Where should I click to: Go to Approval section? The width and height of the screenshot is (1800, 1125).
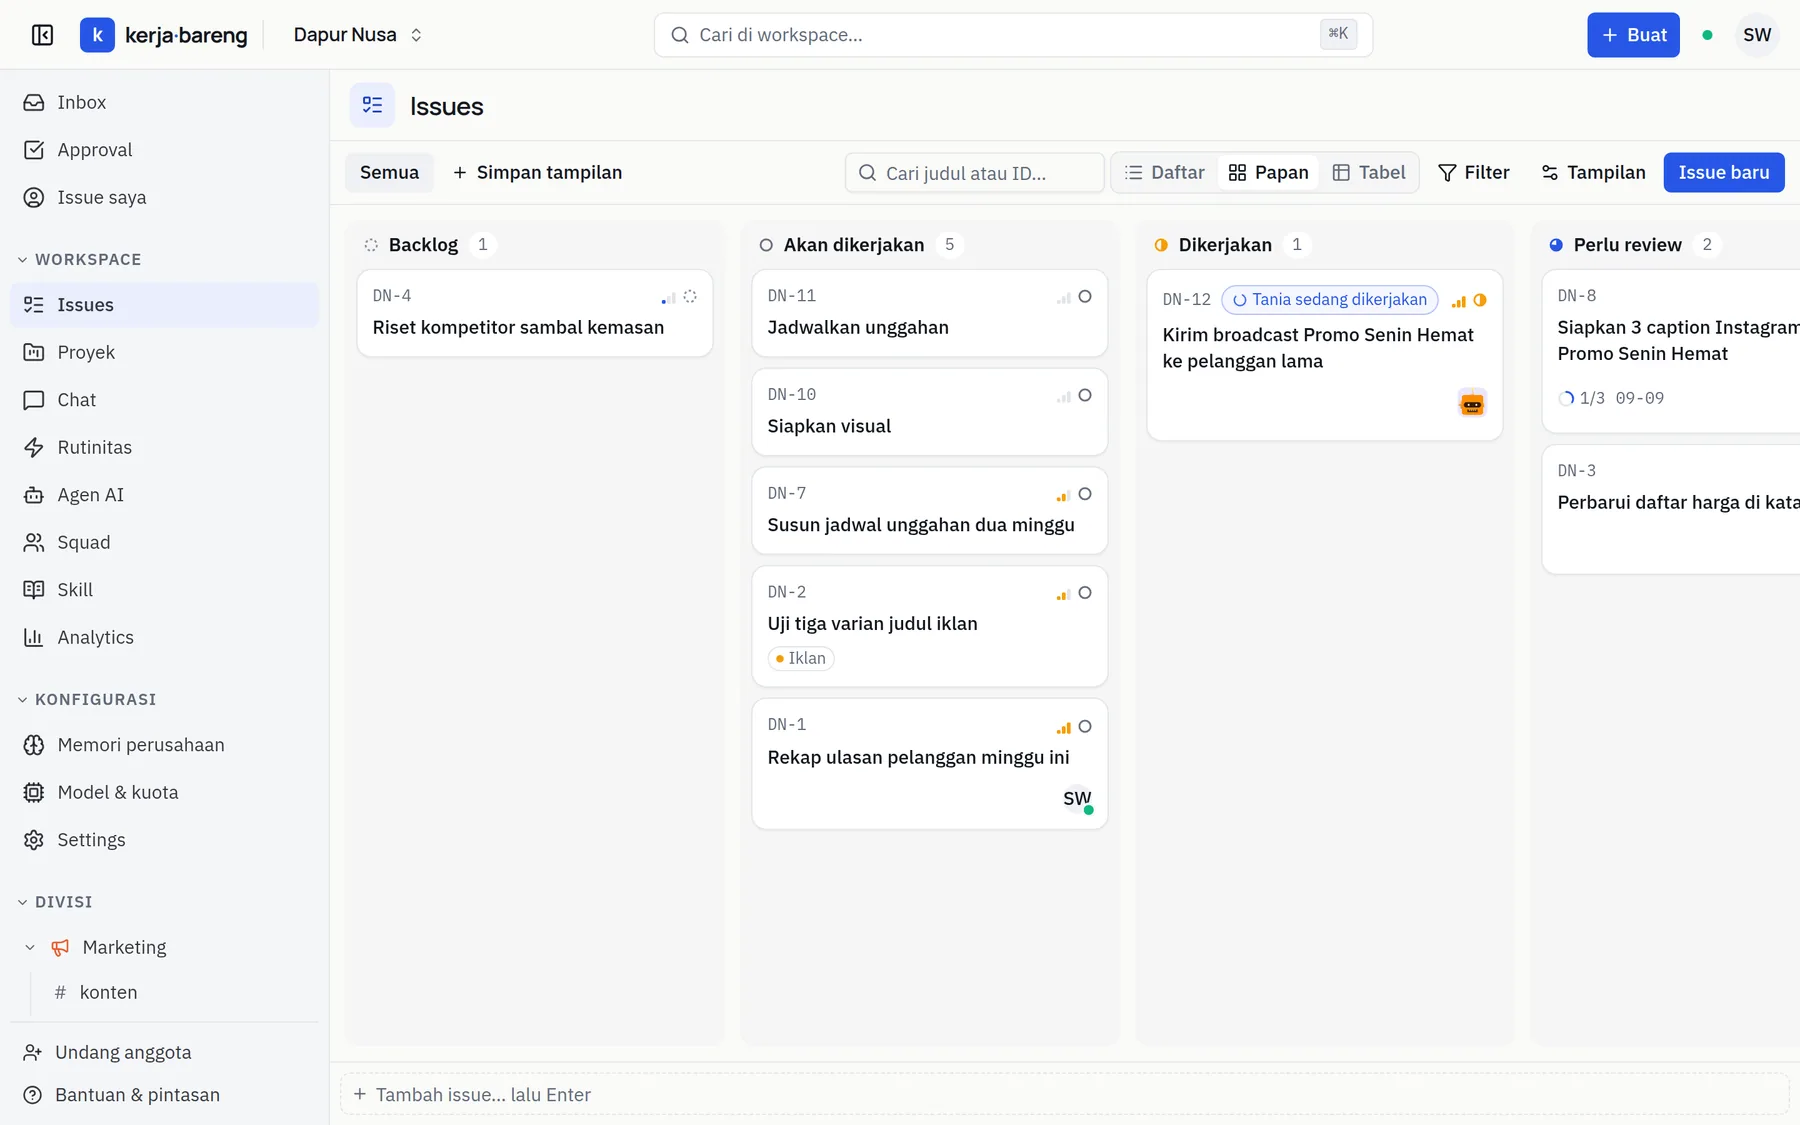(164, 150)
